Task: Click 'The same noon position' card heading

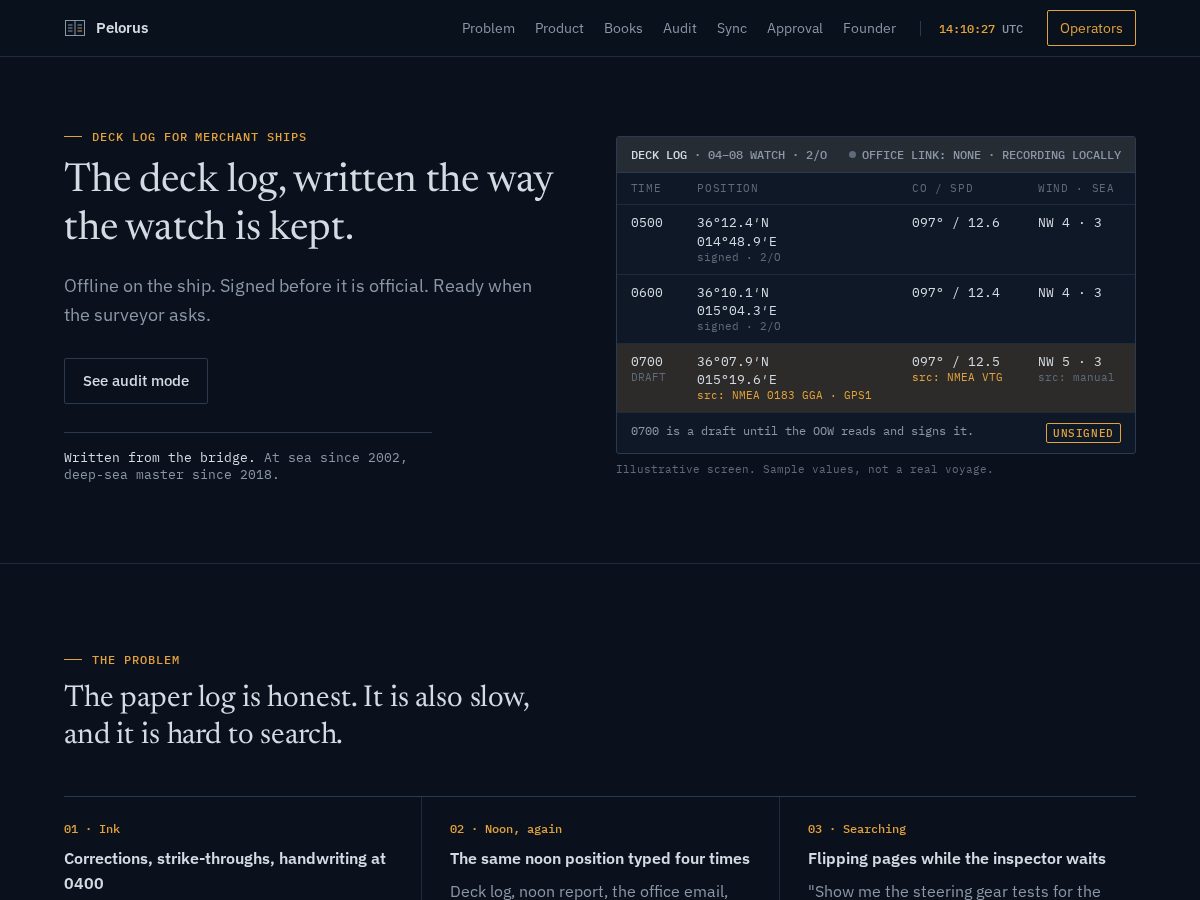Action: 600,858
